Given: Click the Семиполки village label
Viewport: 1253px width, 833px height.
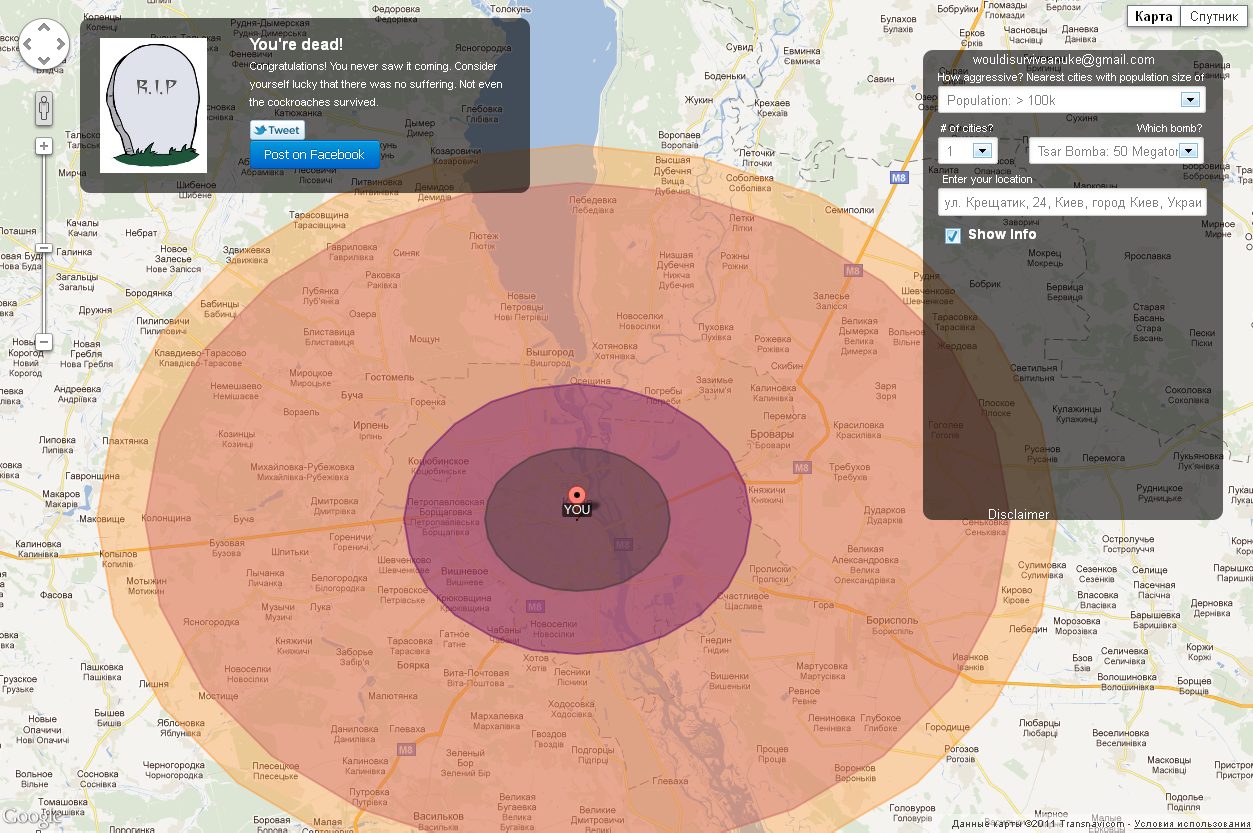Looking at the screenshot, I should coord(850,210).
